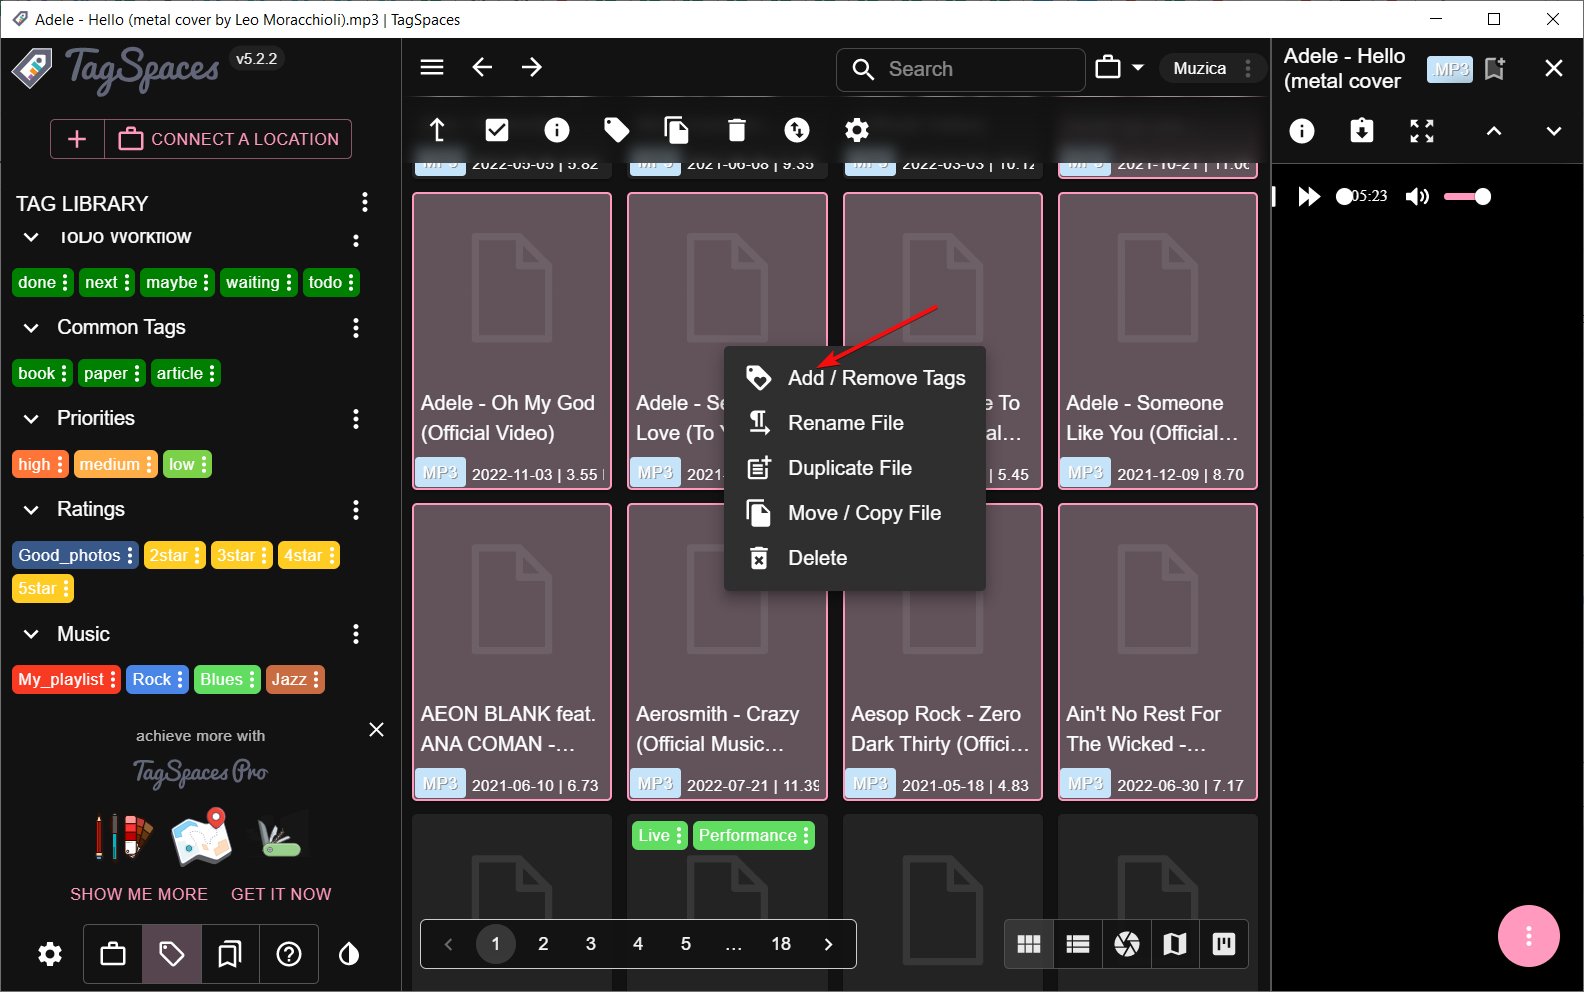Open Common Tags group options menu
This screenshot has width=1584, height=992.
[356, 328]
